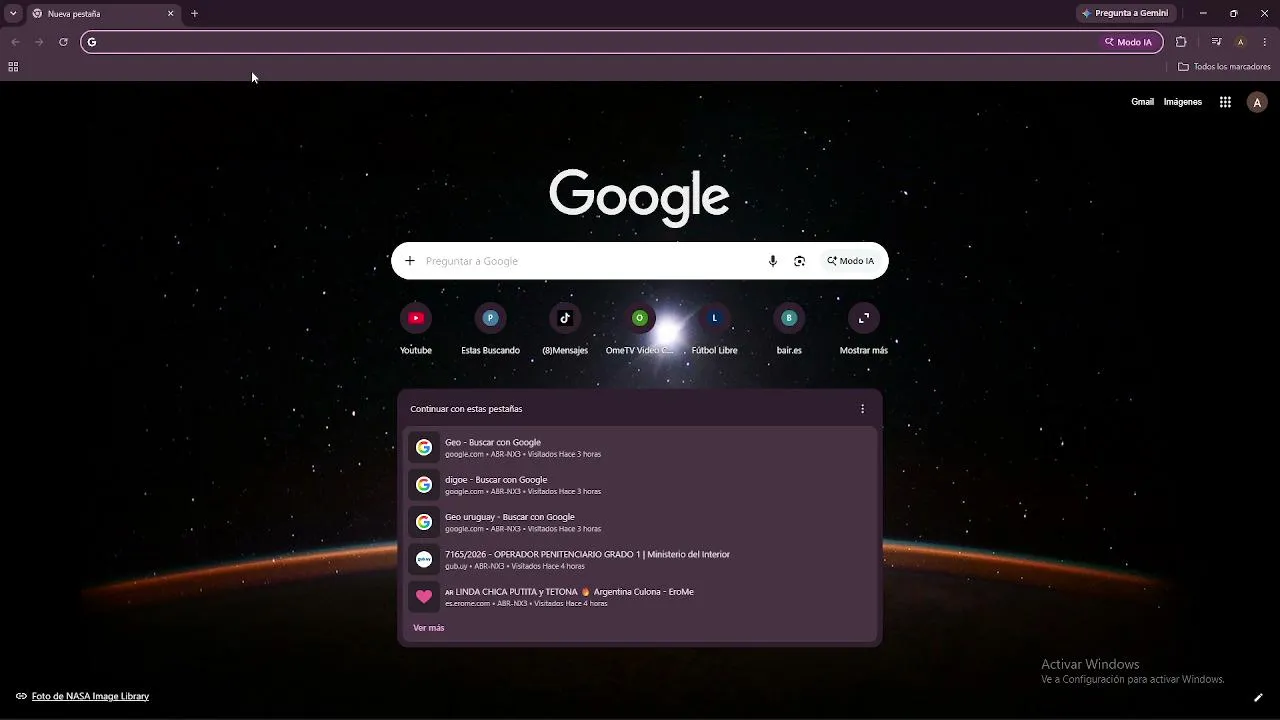Close the Nueva pestaña tab
Image resolution: width=1280 pixels, height=720 pixels.
(170, 14)
